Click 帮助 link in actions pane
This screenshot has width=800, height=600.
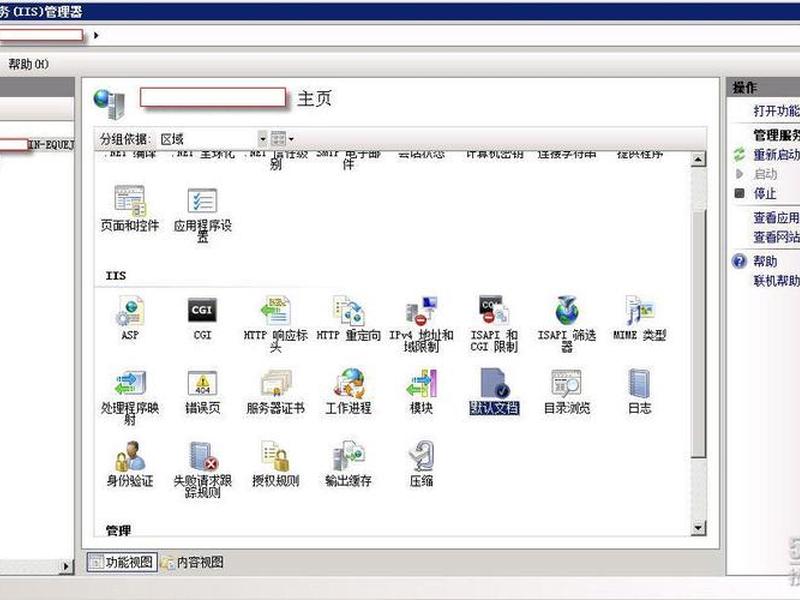coord(765,262)
